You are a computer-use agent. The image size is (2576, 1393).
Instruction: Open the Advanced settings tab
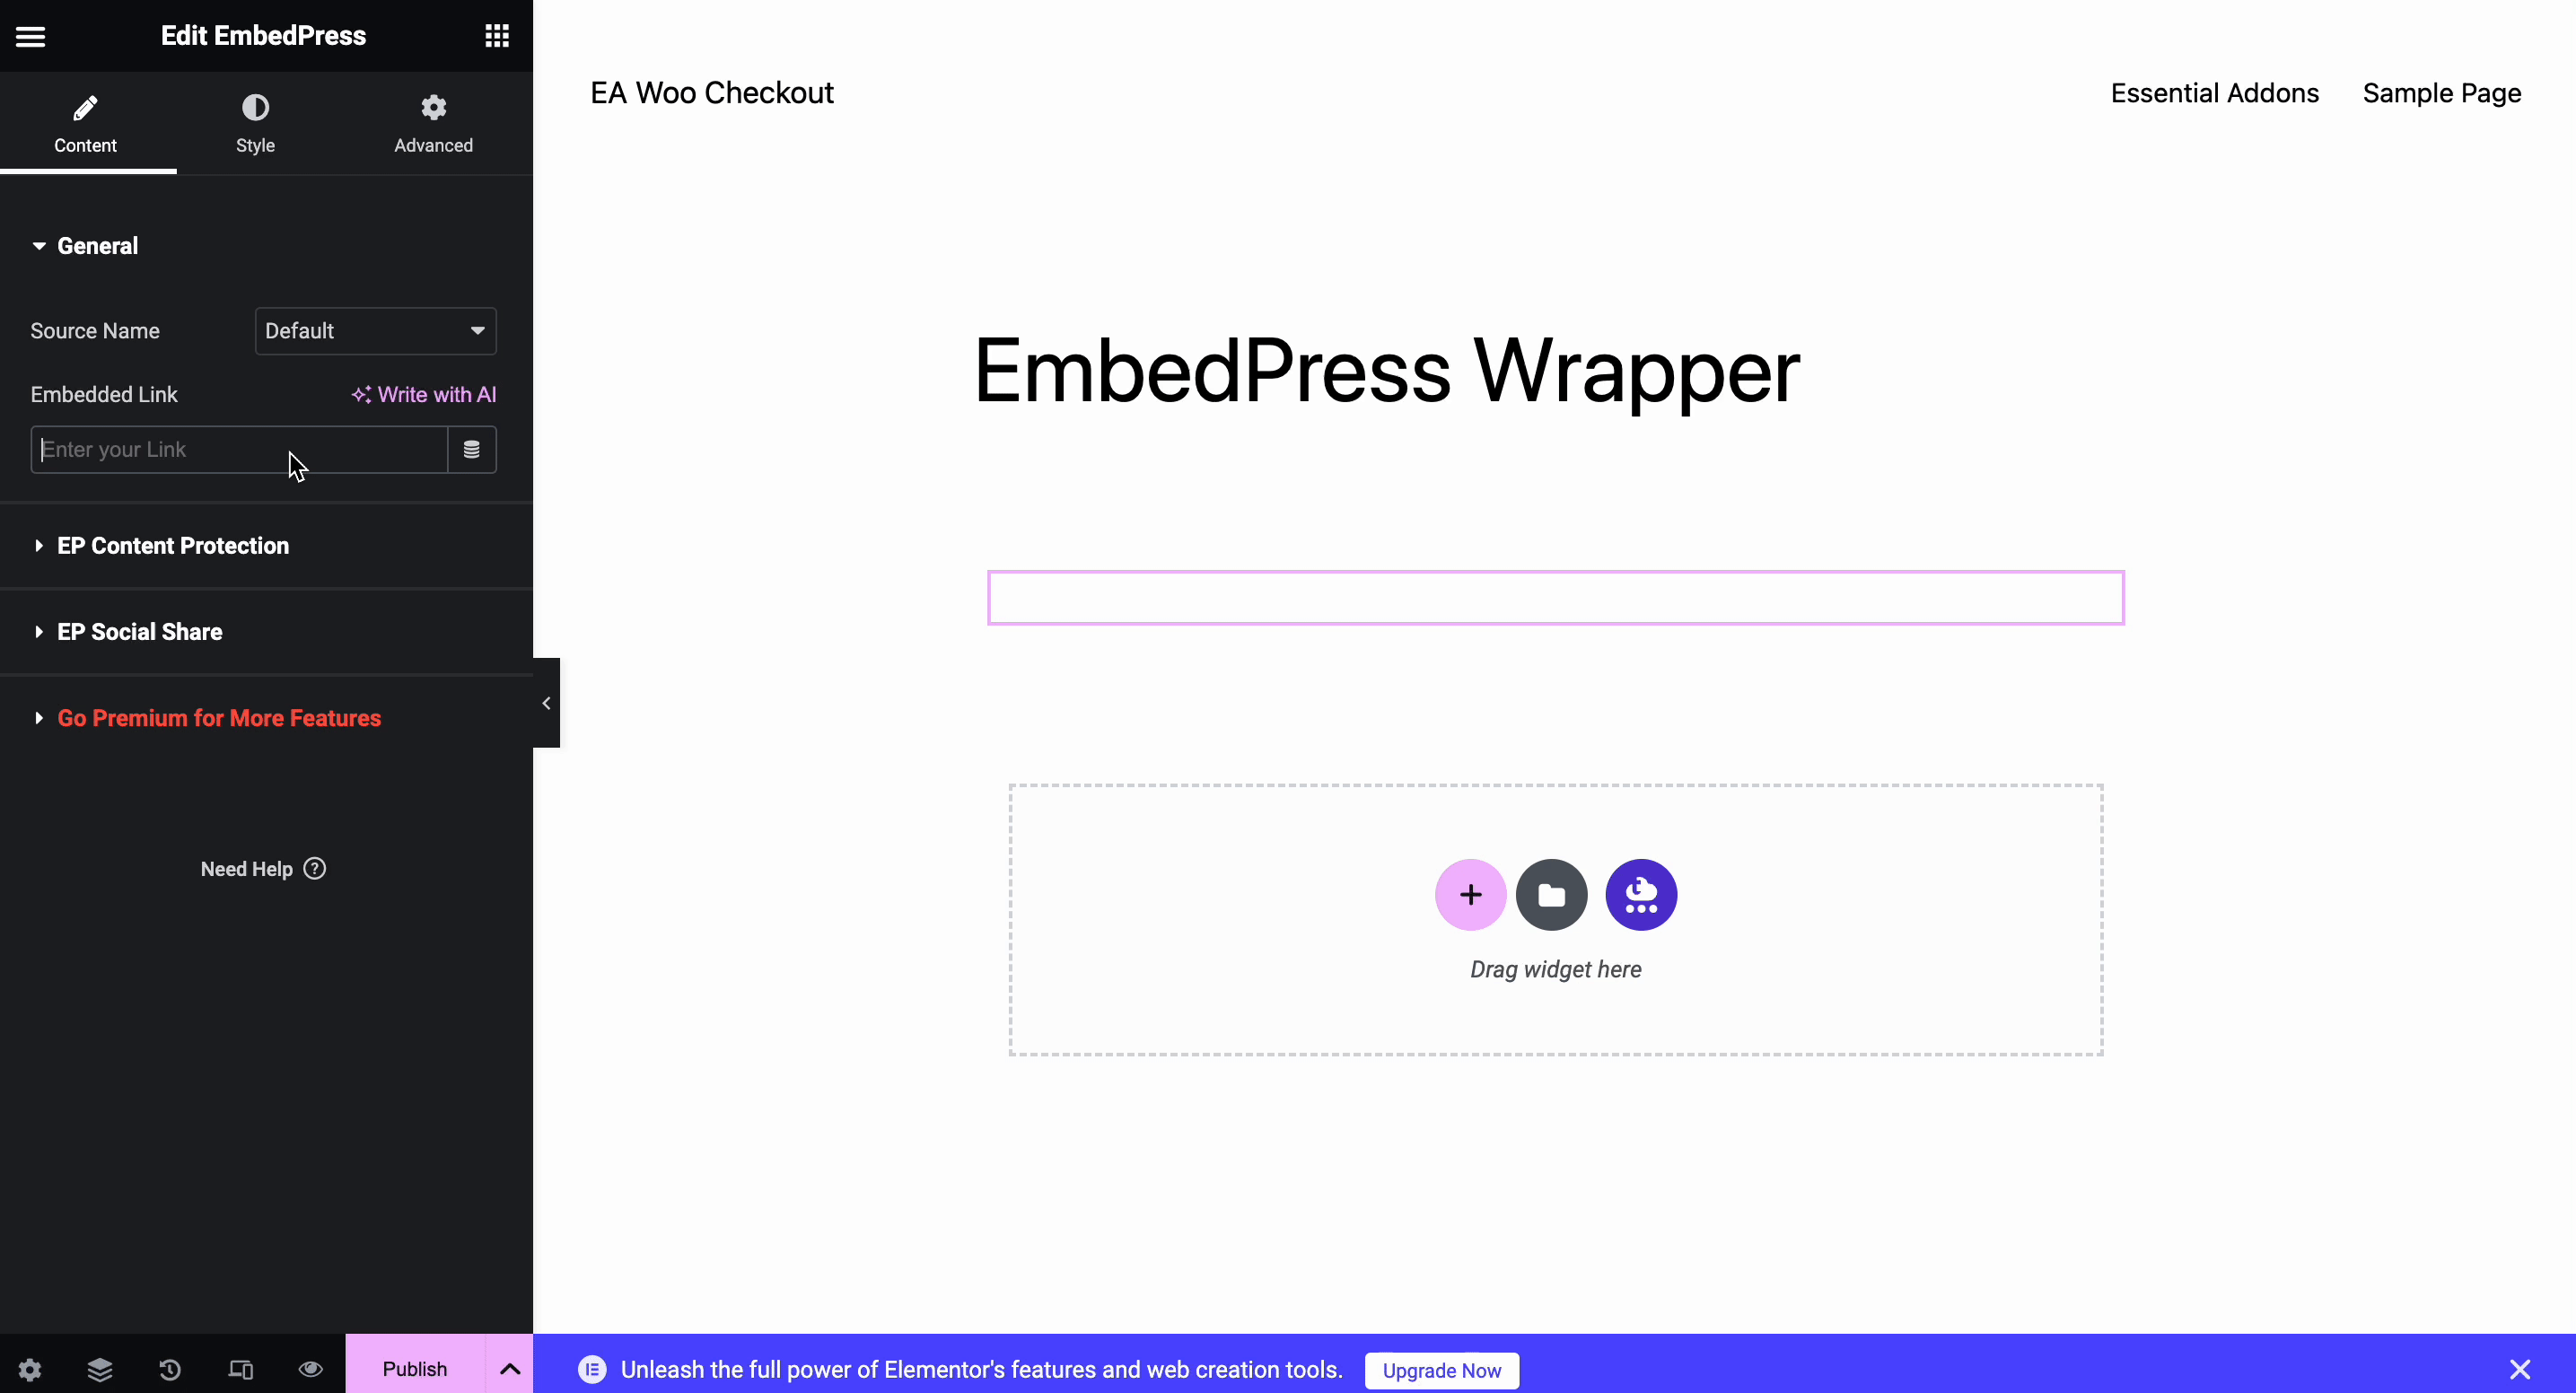433,124
